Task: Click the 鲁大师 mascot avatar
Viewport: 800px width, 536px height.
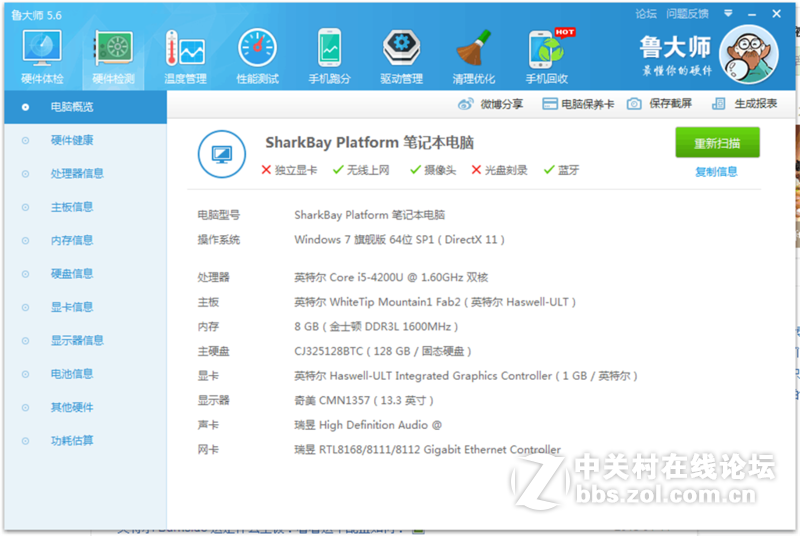Action: point(748,54)
